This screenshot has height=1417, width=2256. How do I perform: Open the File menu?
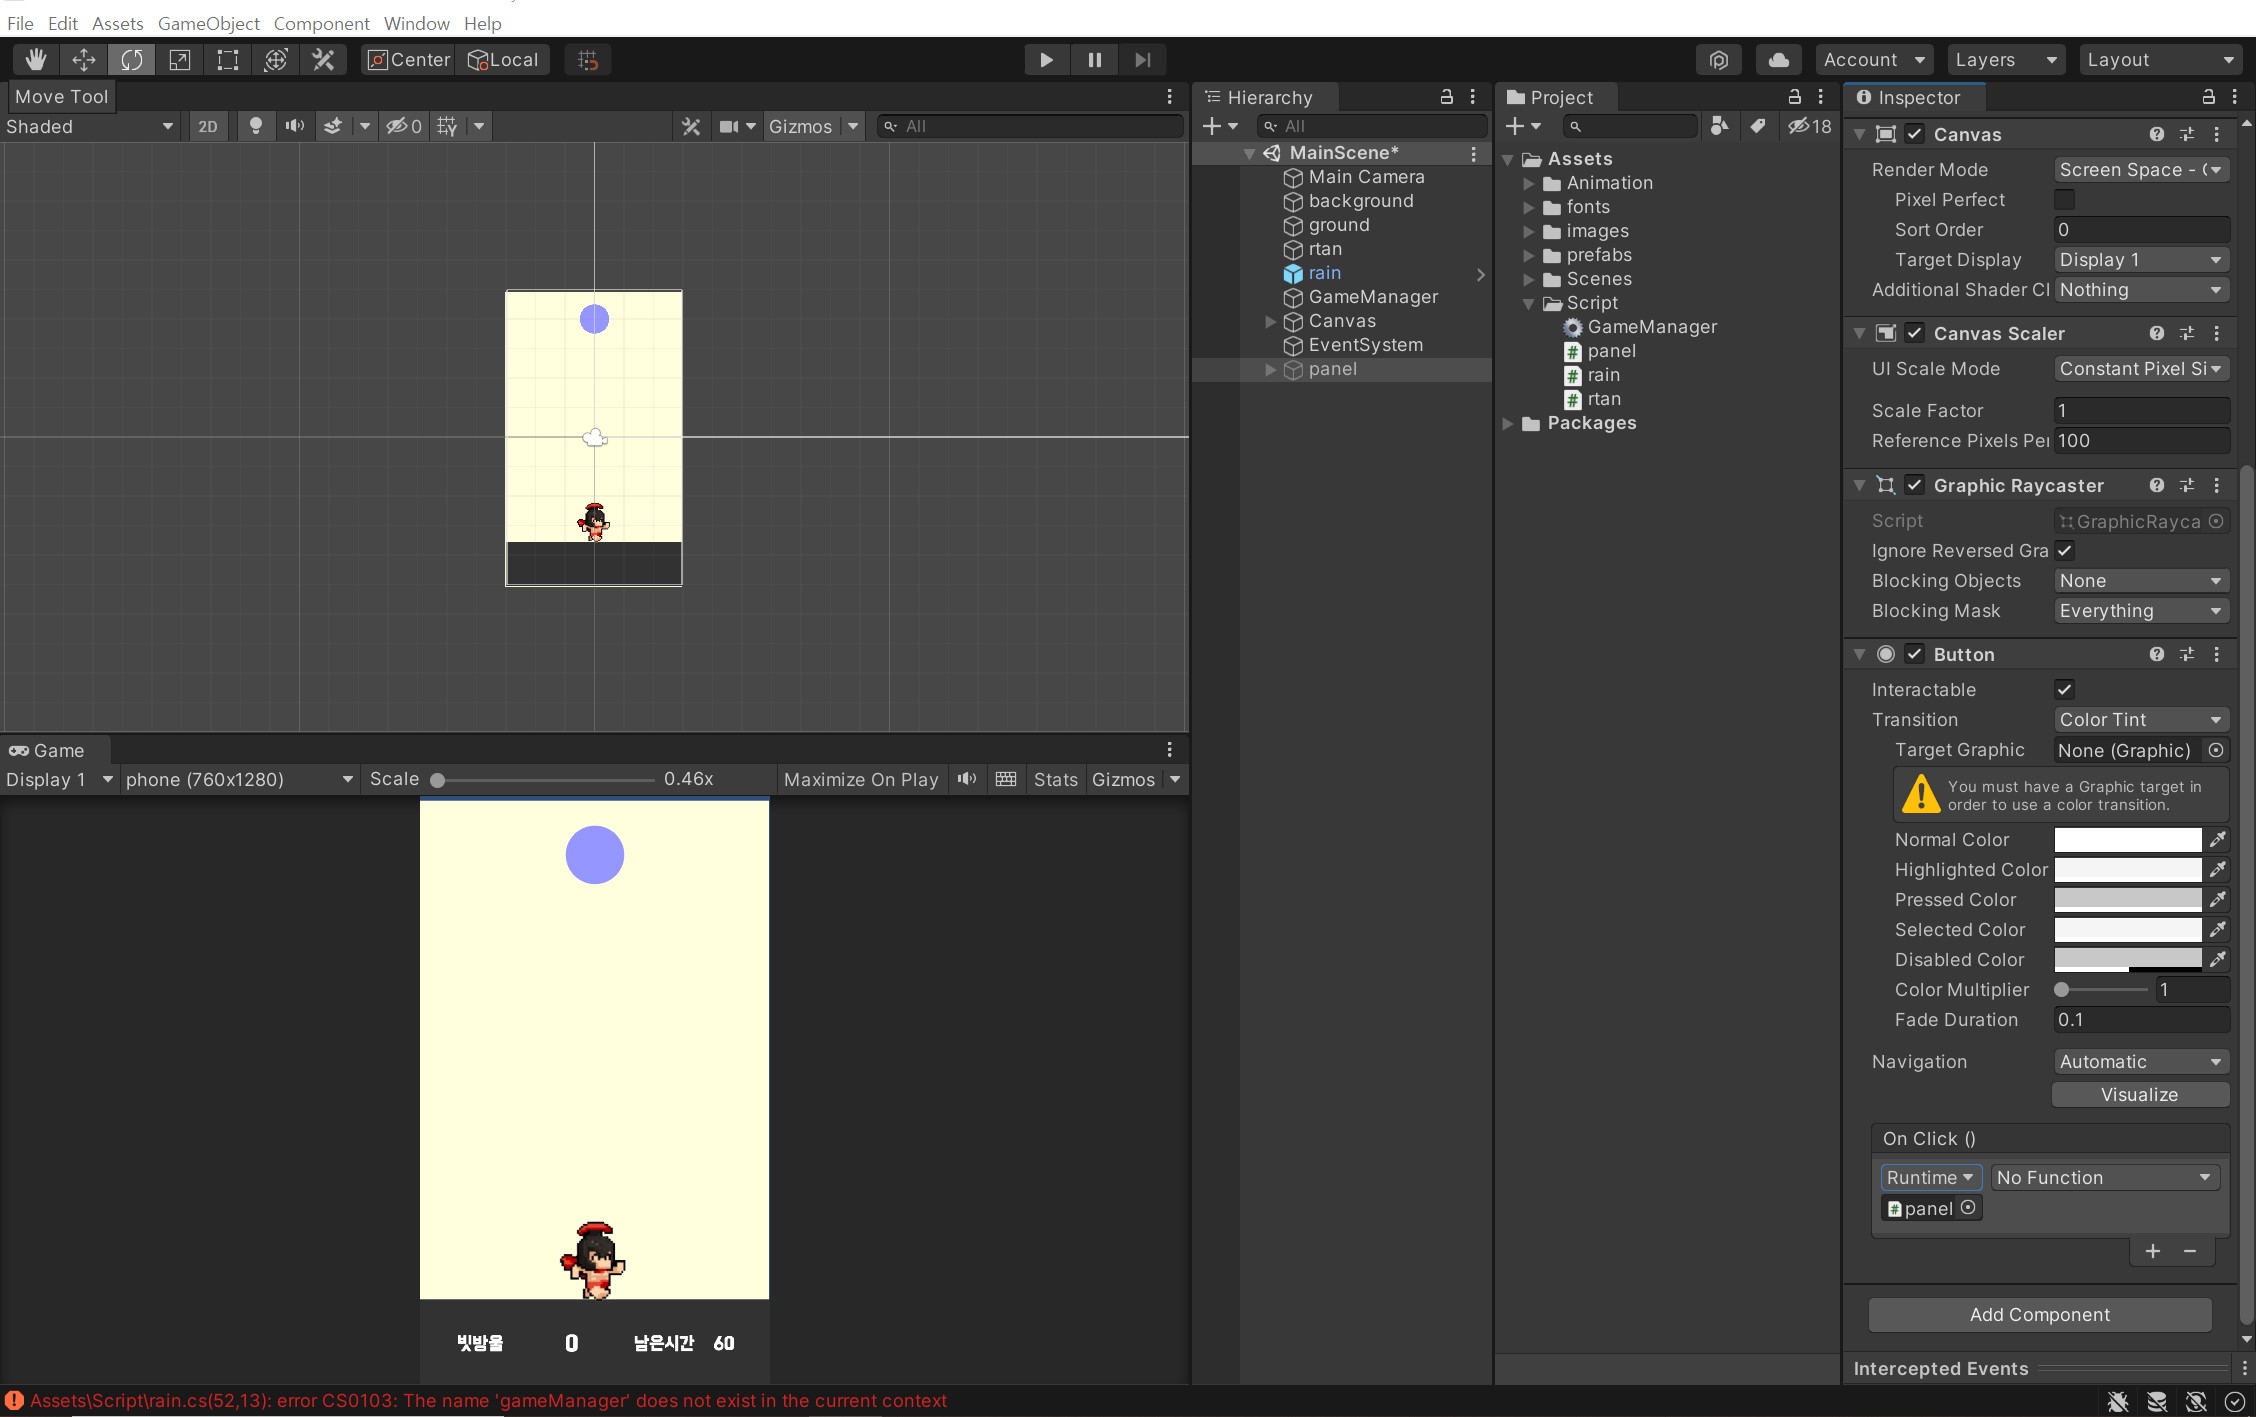click(20, 23)
